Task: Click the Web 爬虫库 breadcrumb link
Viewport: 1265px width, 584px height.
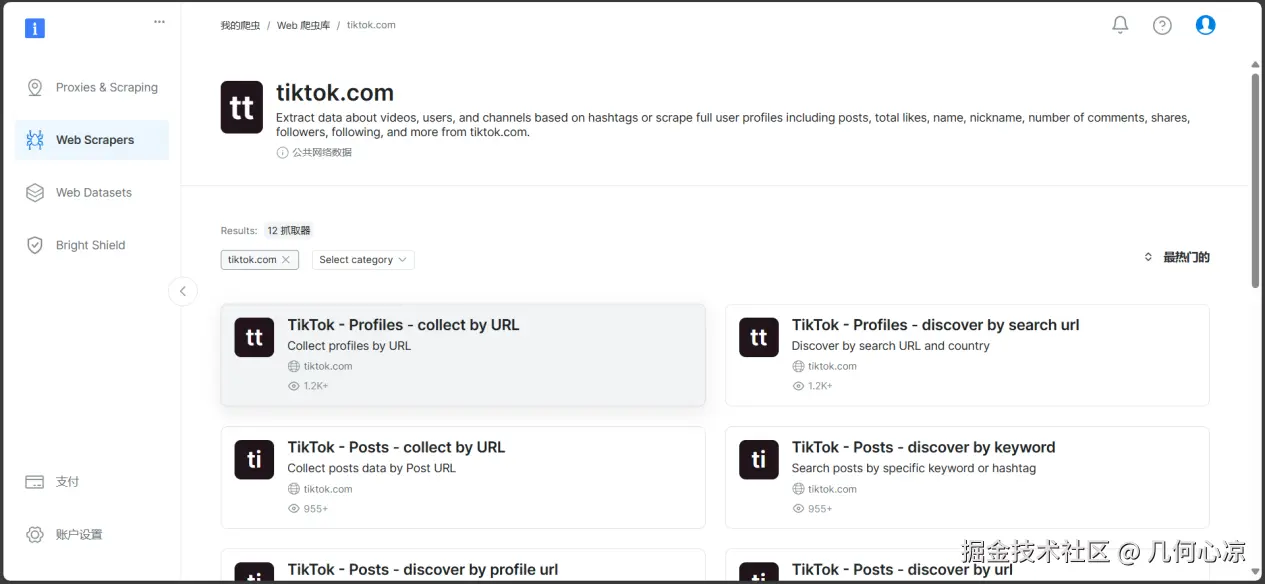Action: pos(303,25)
